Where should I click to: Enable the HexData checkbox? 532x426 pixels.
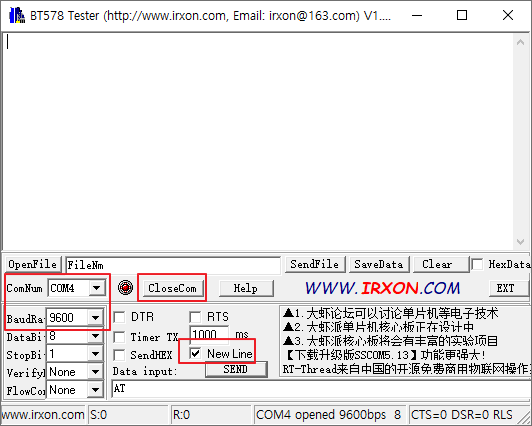(x=477, y=264)
